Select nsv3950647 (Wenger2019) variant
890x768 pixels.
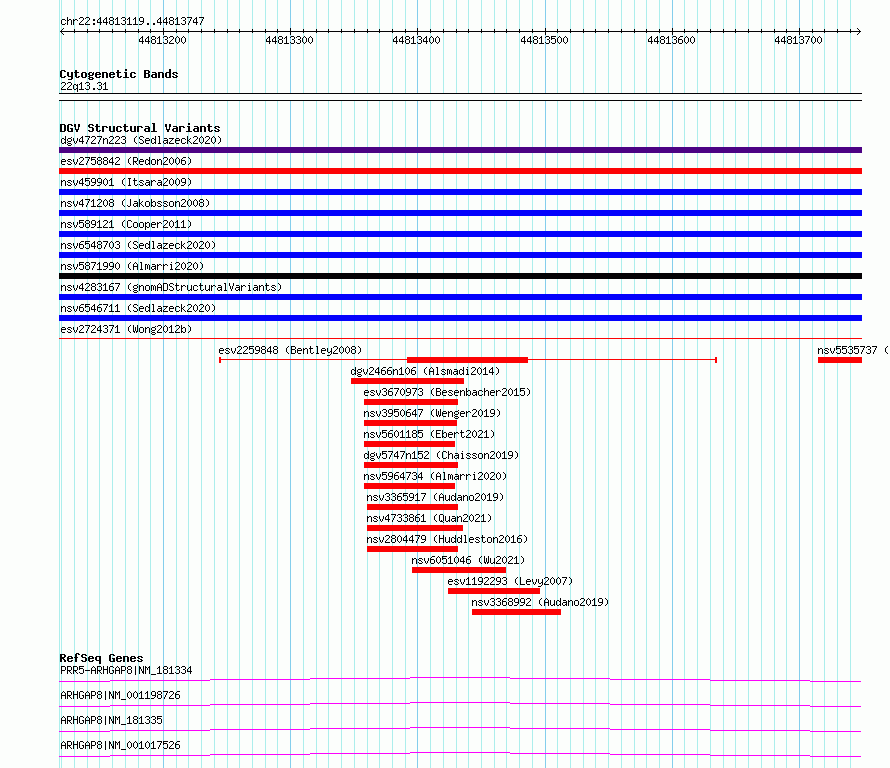[432, 413]
